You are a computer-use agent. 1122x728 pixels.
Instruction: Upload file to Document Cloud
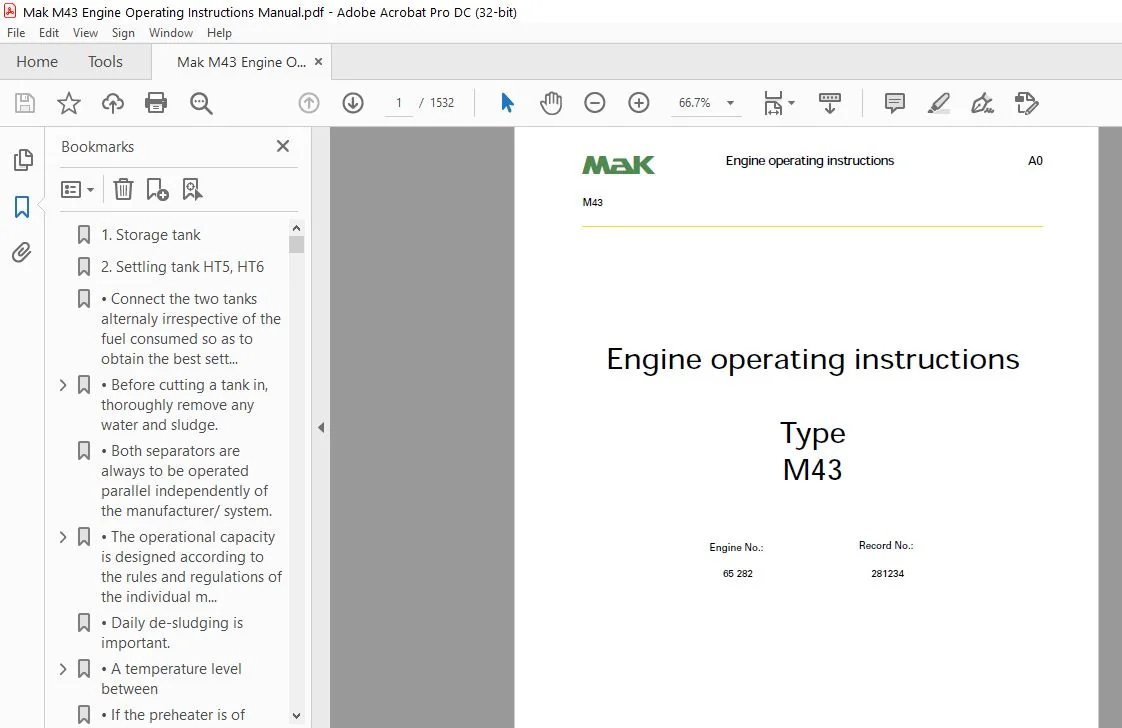(112, 103)
